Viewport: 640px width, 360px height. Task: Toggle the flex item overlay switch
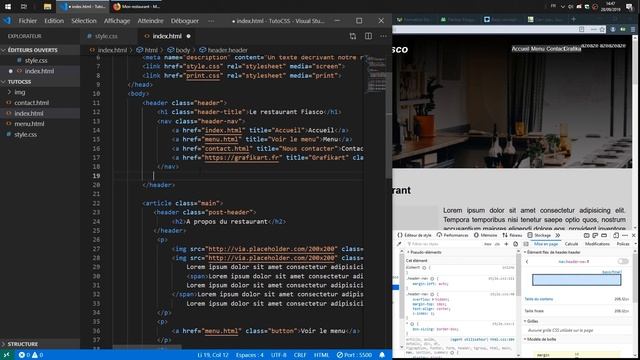pos(623,261)
